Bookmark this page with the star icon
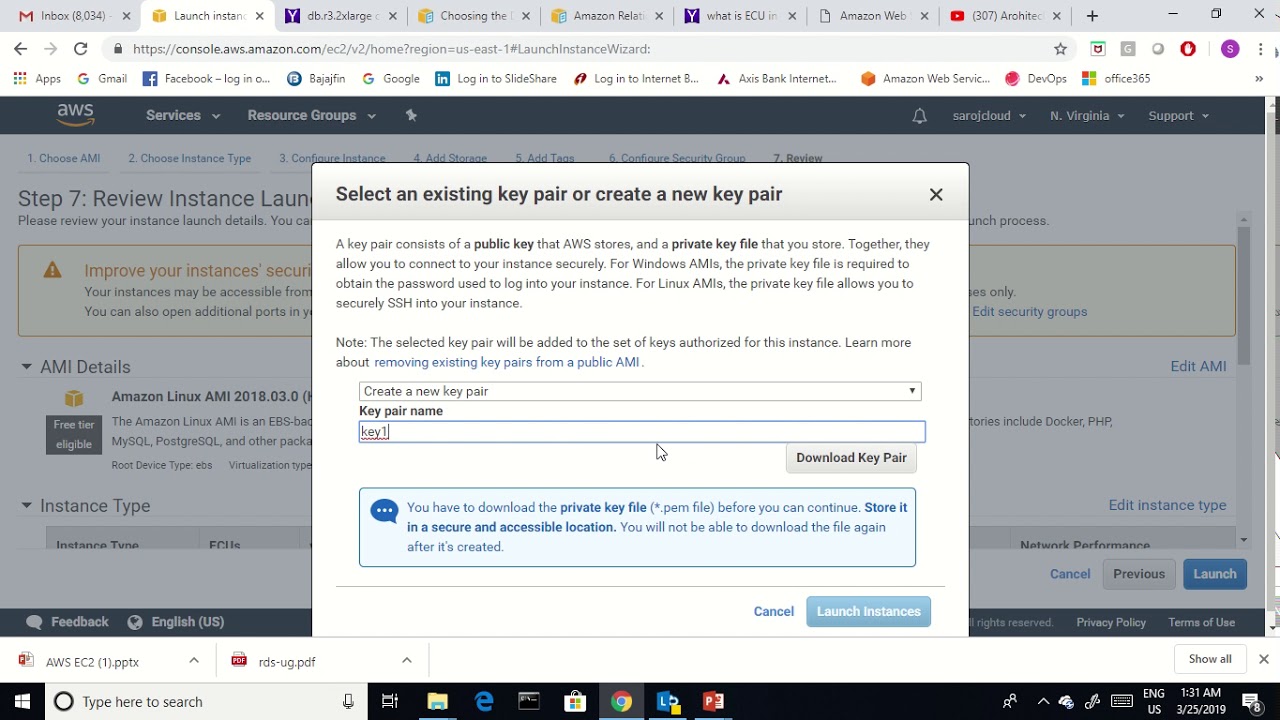 pos(1060,49)
